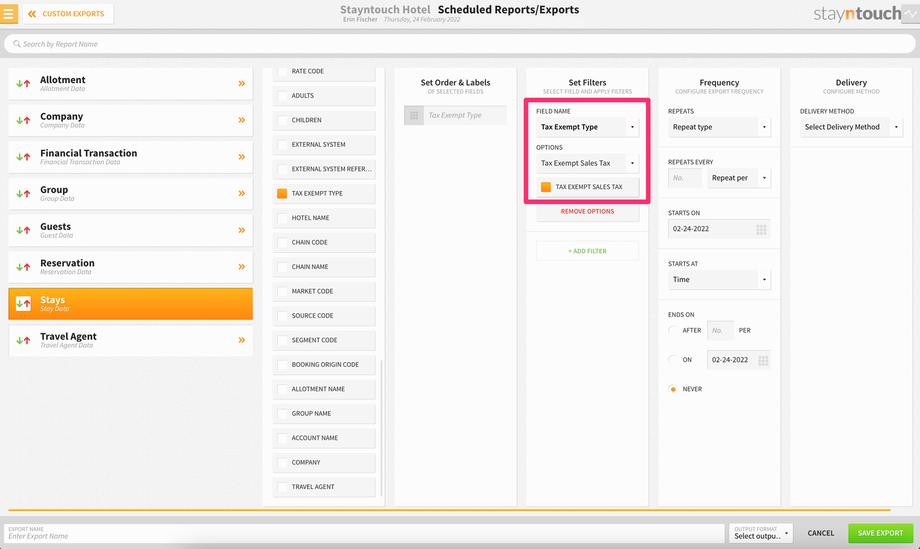Select the Travel Agent data category
Viewport: 920px width, 549px height.
coord(131,340)
